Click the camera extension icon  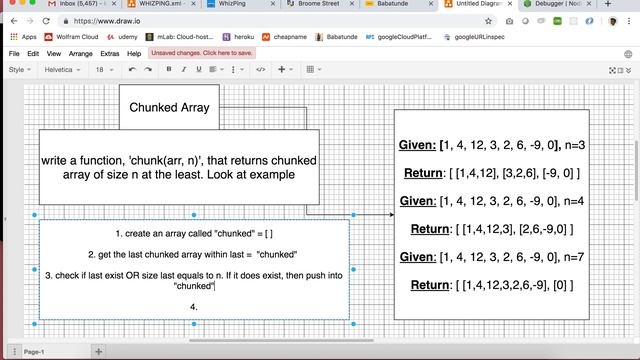[x=509, y=21]
